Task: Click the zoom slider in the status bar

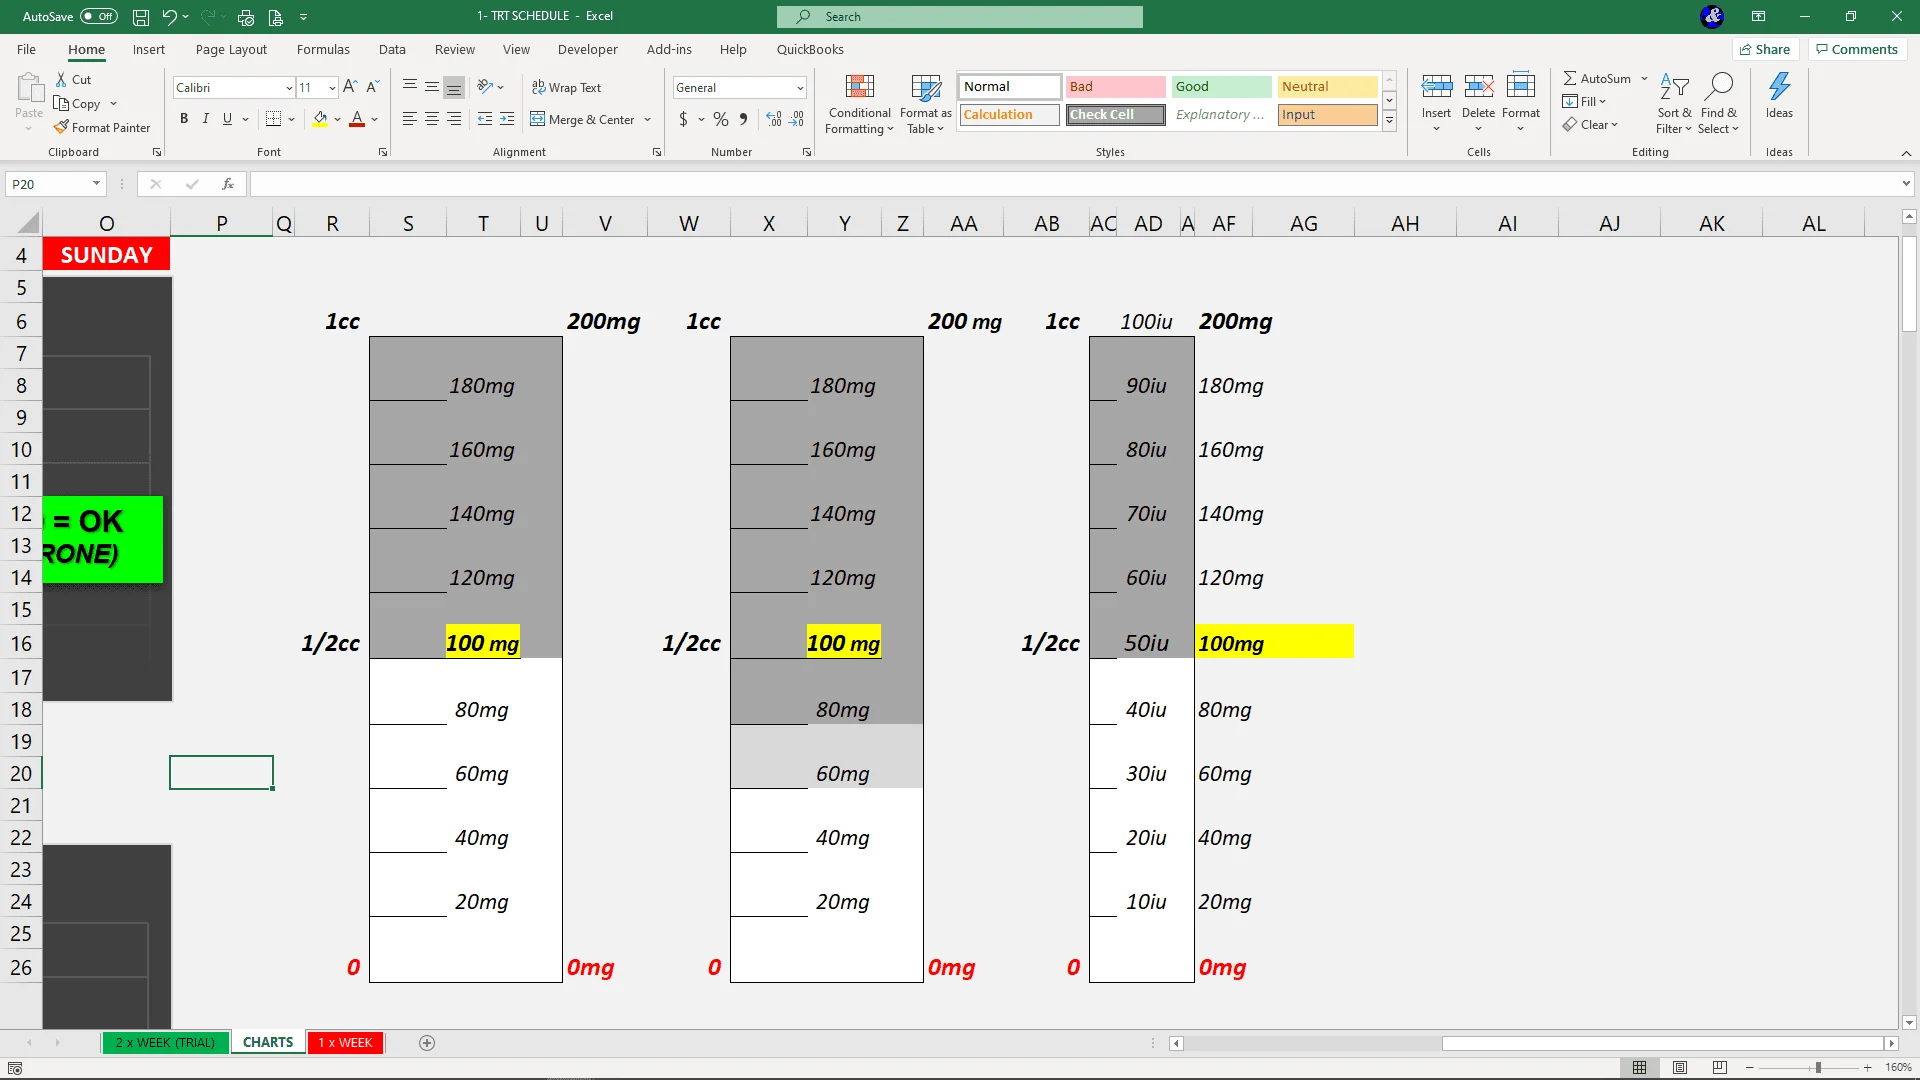Action: 1817,1067
